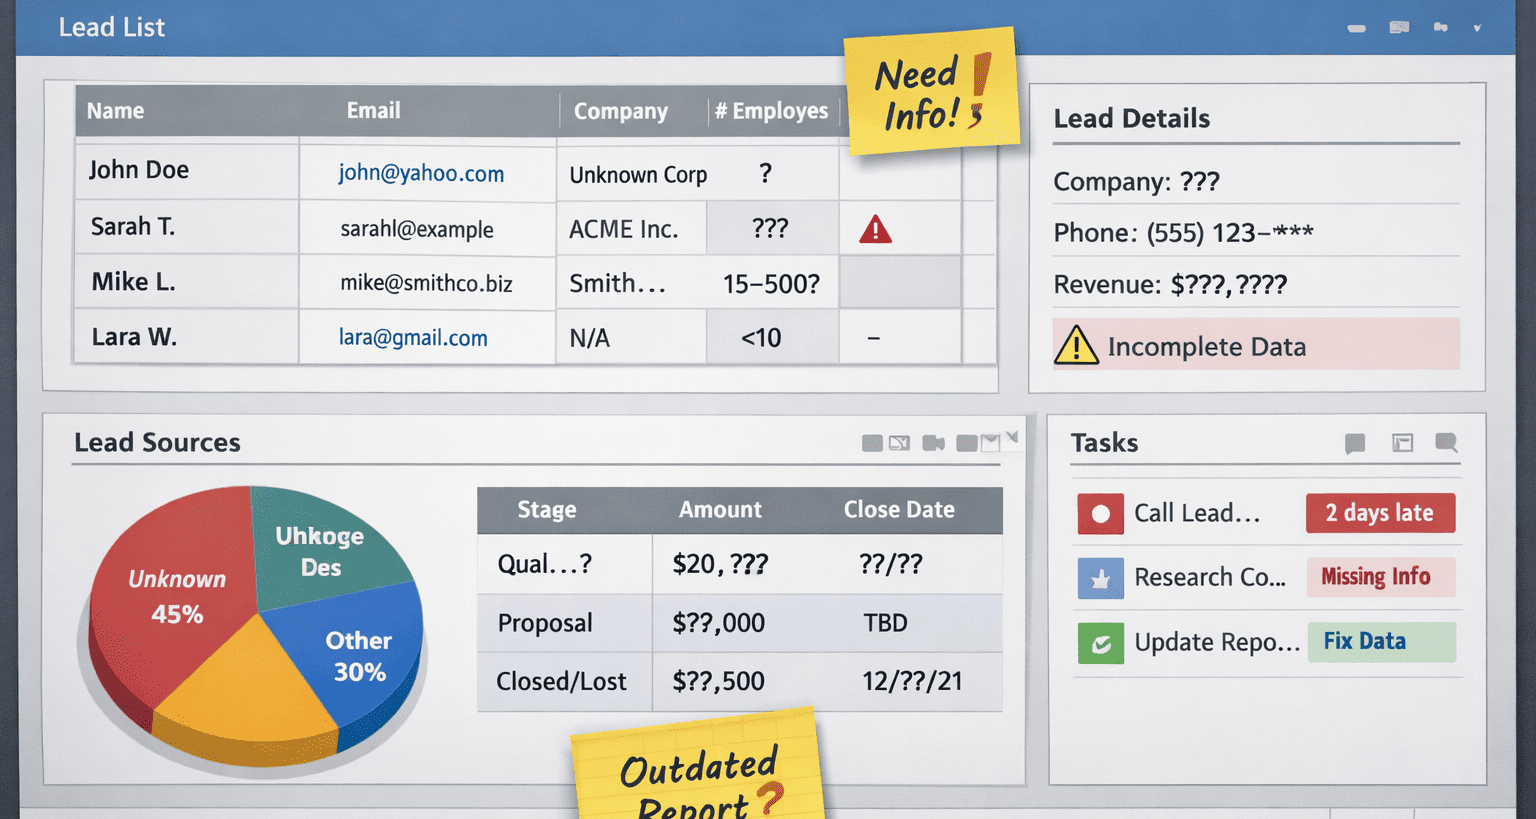This screenshot has height=819, width=1536.
Task: Select the Tasks panel header
Action: point(1104,442)
